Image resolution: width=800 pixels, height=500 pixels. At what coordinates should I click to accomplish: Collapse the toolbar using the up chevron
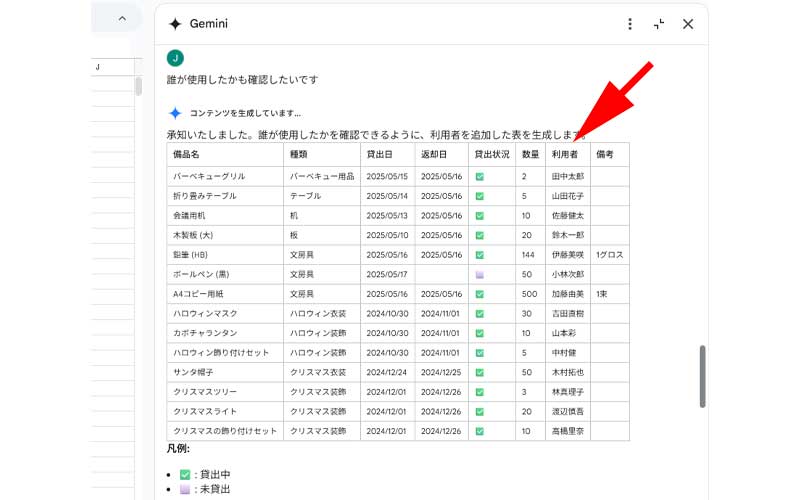point(122,18)
